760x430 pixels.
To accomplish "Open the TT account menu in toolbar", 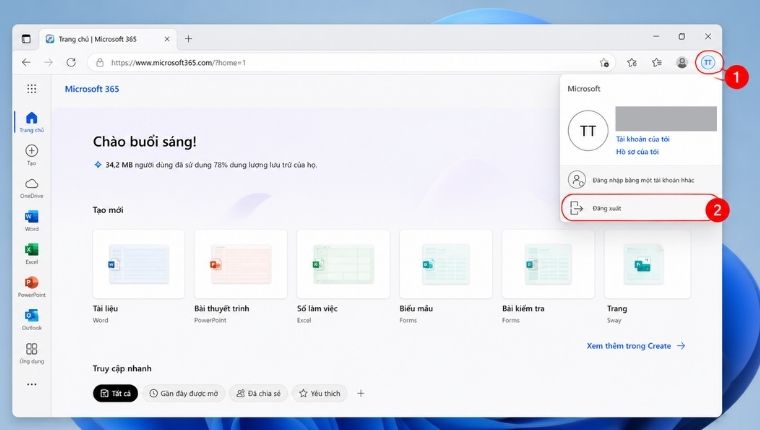I will point(708,63).
